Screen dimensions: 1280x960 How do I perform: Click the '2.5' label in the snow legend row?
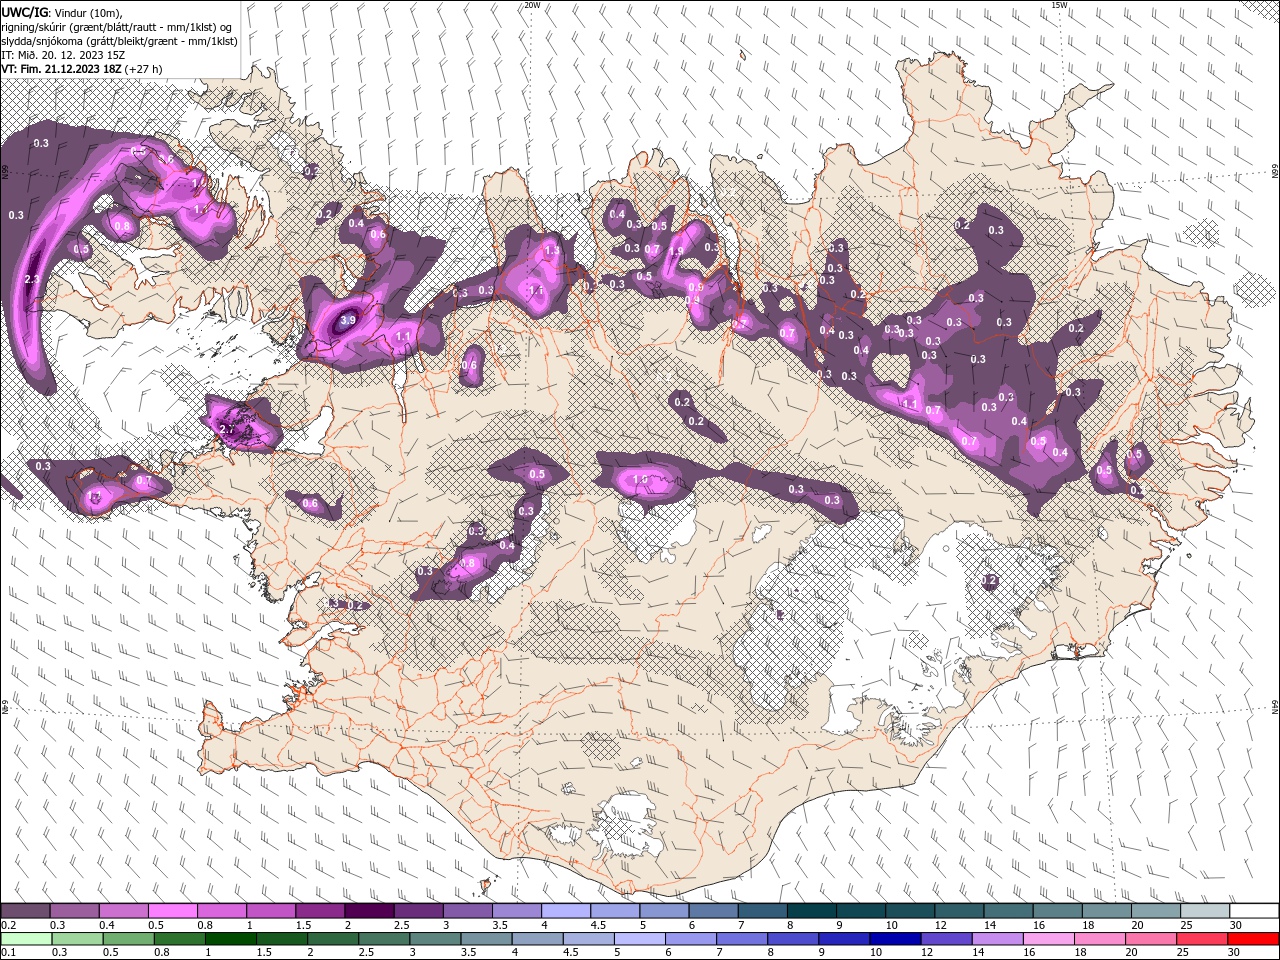[x=401, y=925]
